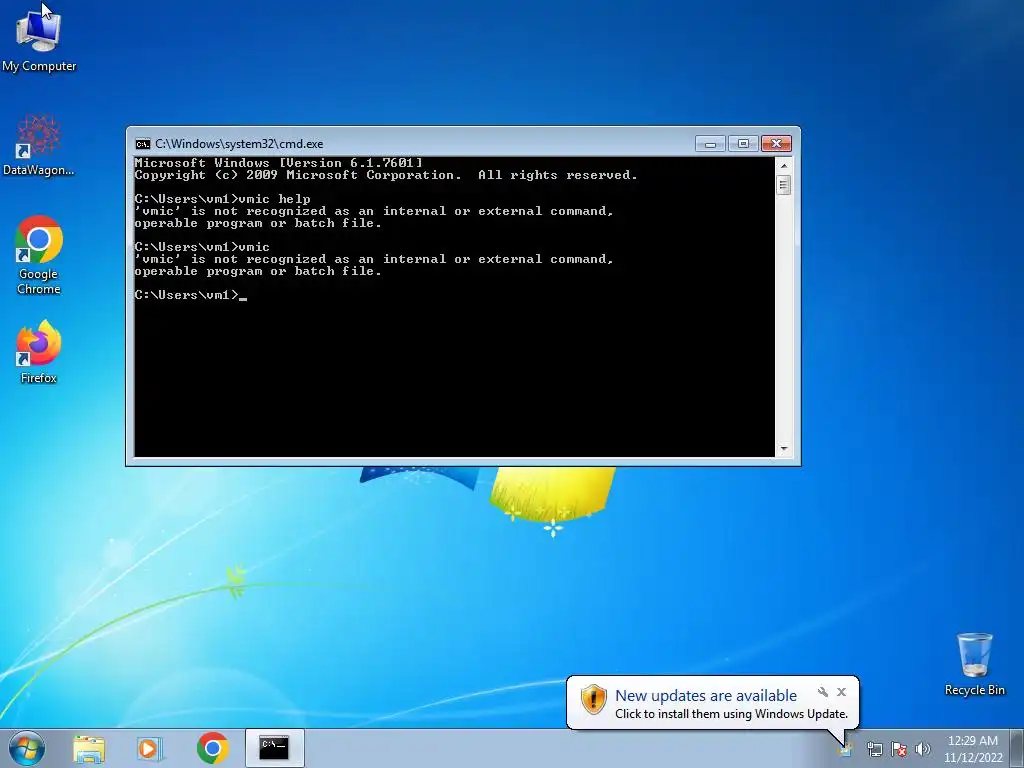1024x768 pixels.
Task: Click the Windows Update tray icon
Action: point(846,749)
